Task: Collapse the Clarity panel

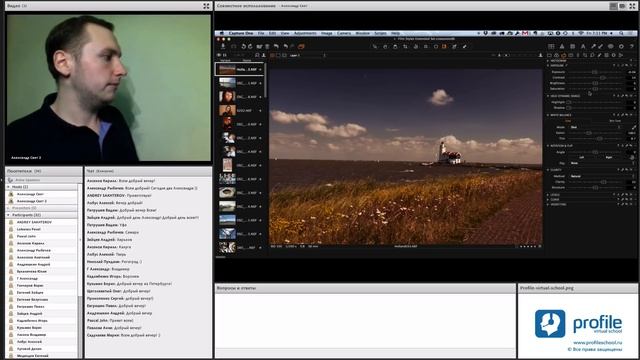Action: [x=548, y=170]
